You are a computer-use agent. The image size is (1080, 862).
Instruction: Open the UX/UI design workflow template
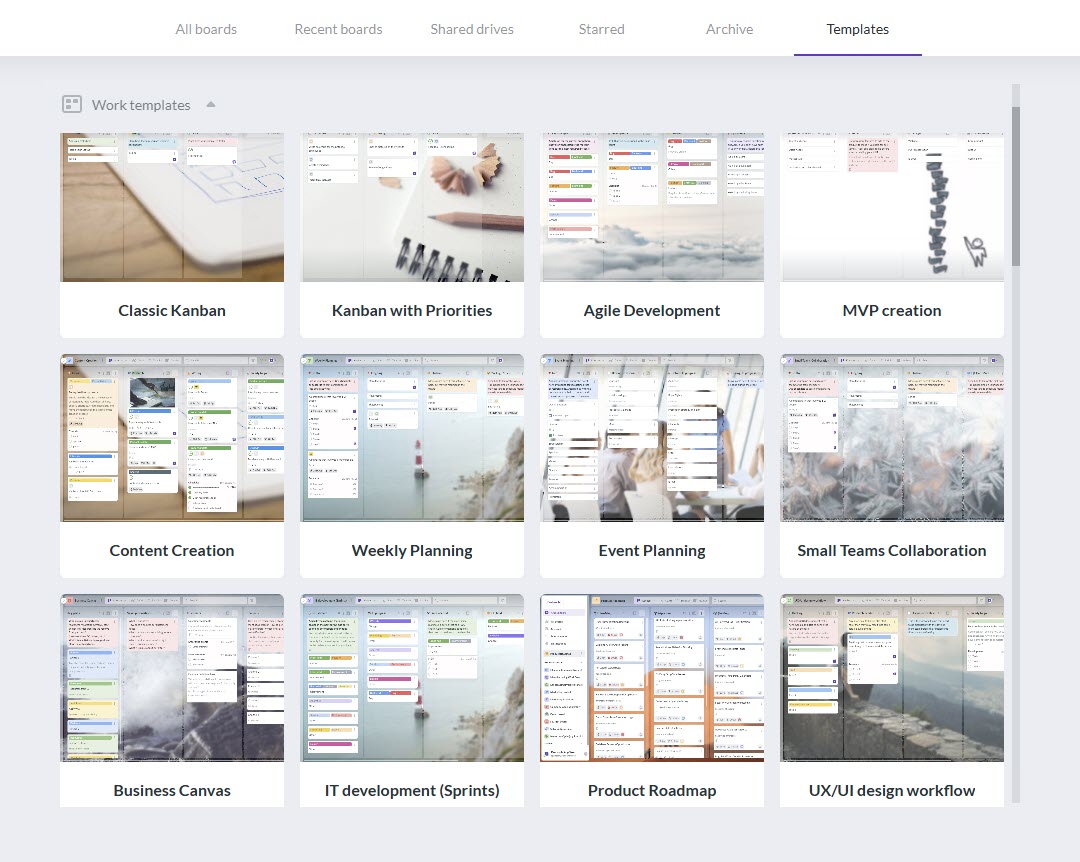(891, 700)
